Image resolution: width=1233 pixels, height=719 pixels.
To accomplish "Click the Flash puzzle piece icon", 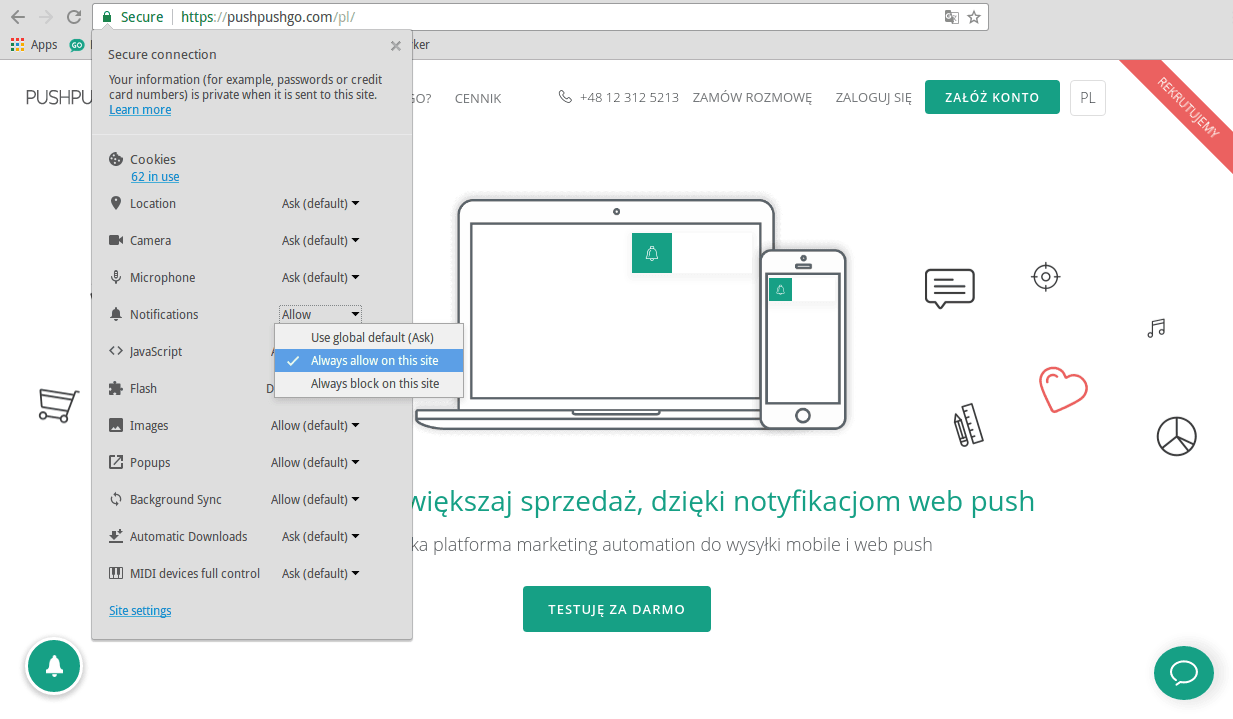I will point(116,388).
